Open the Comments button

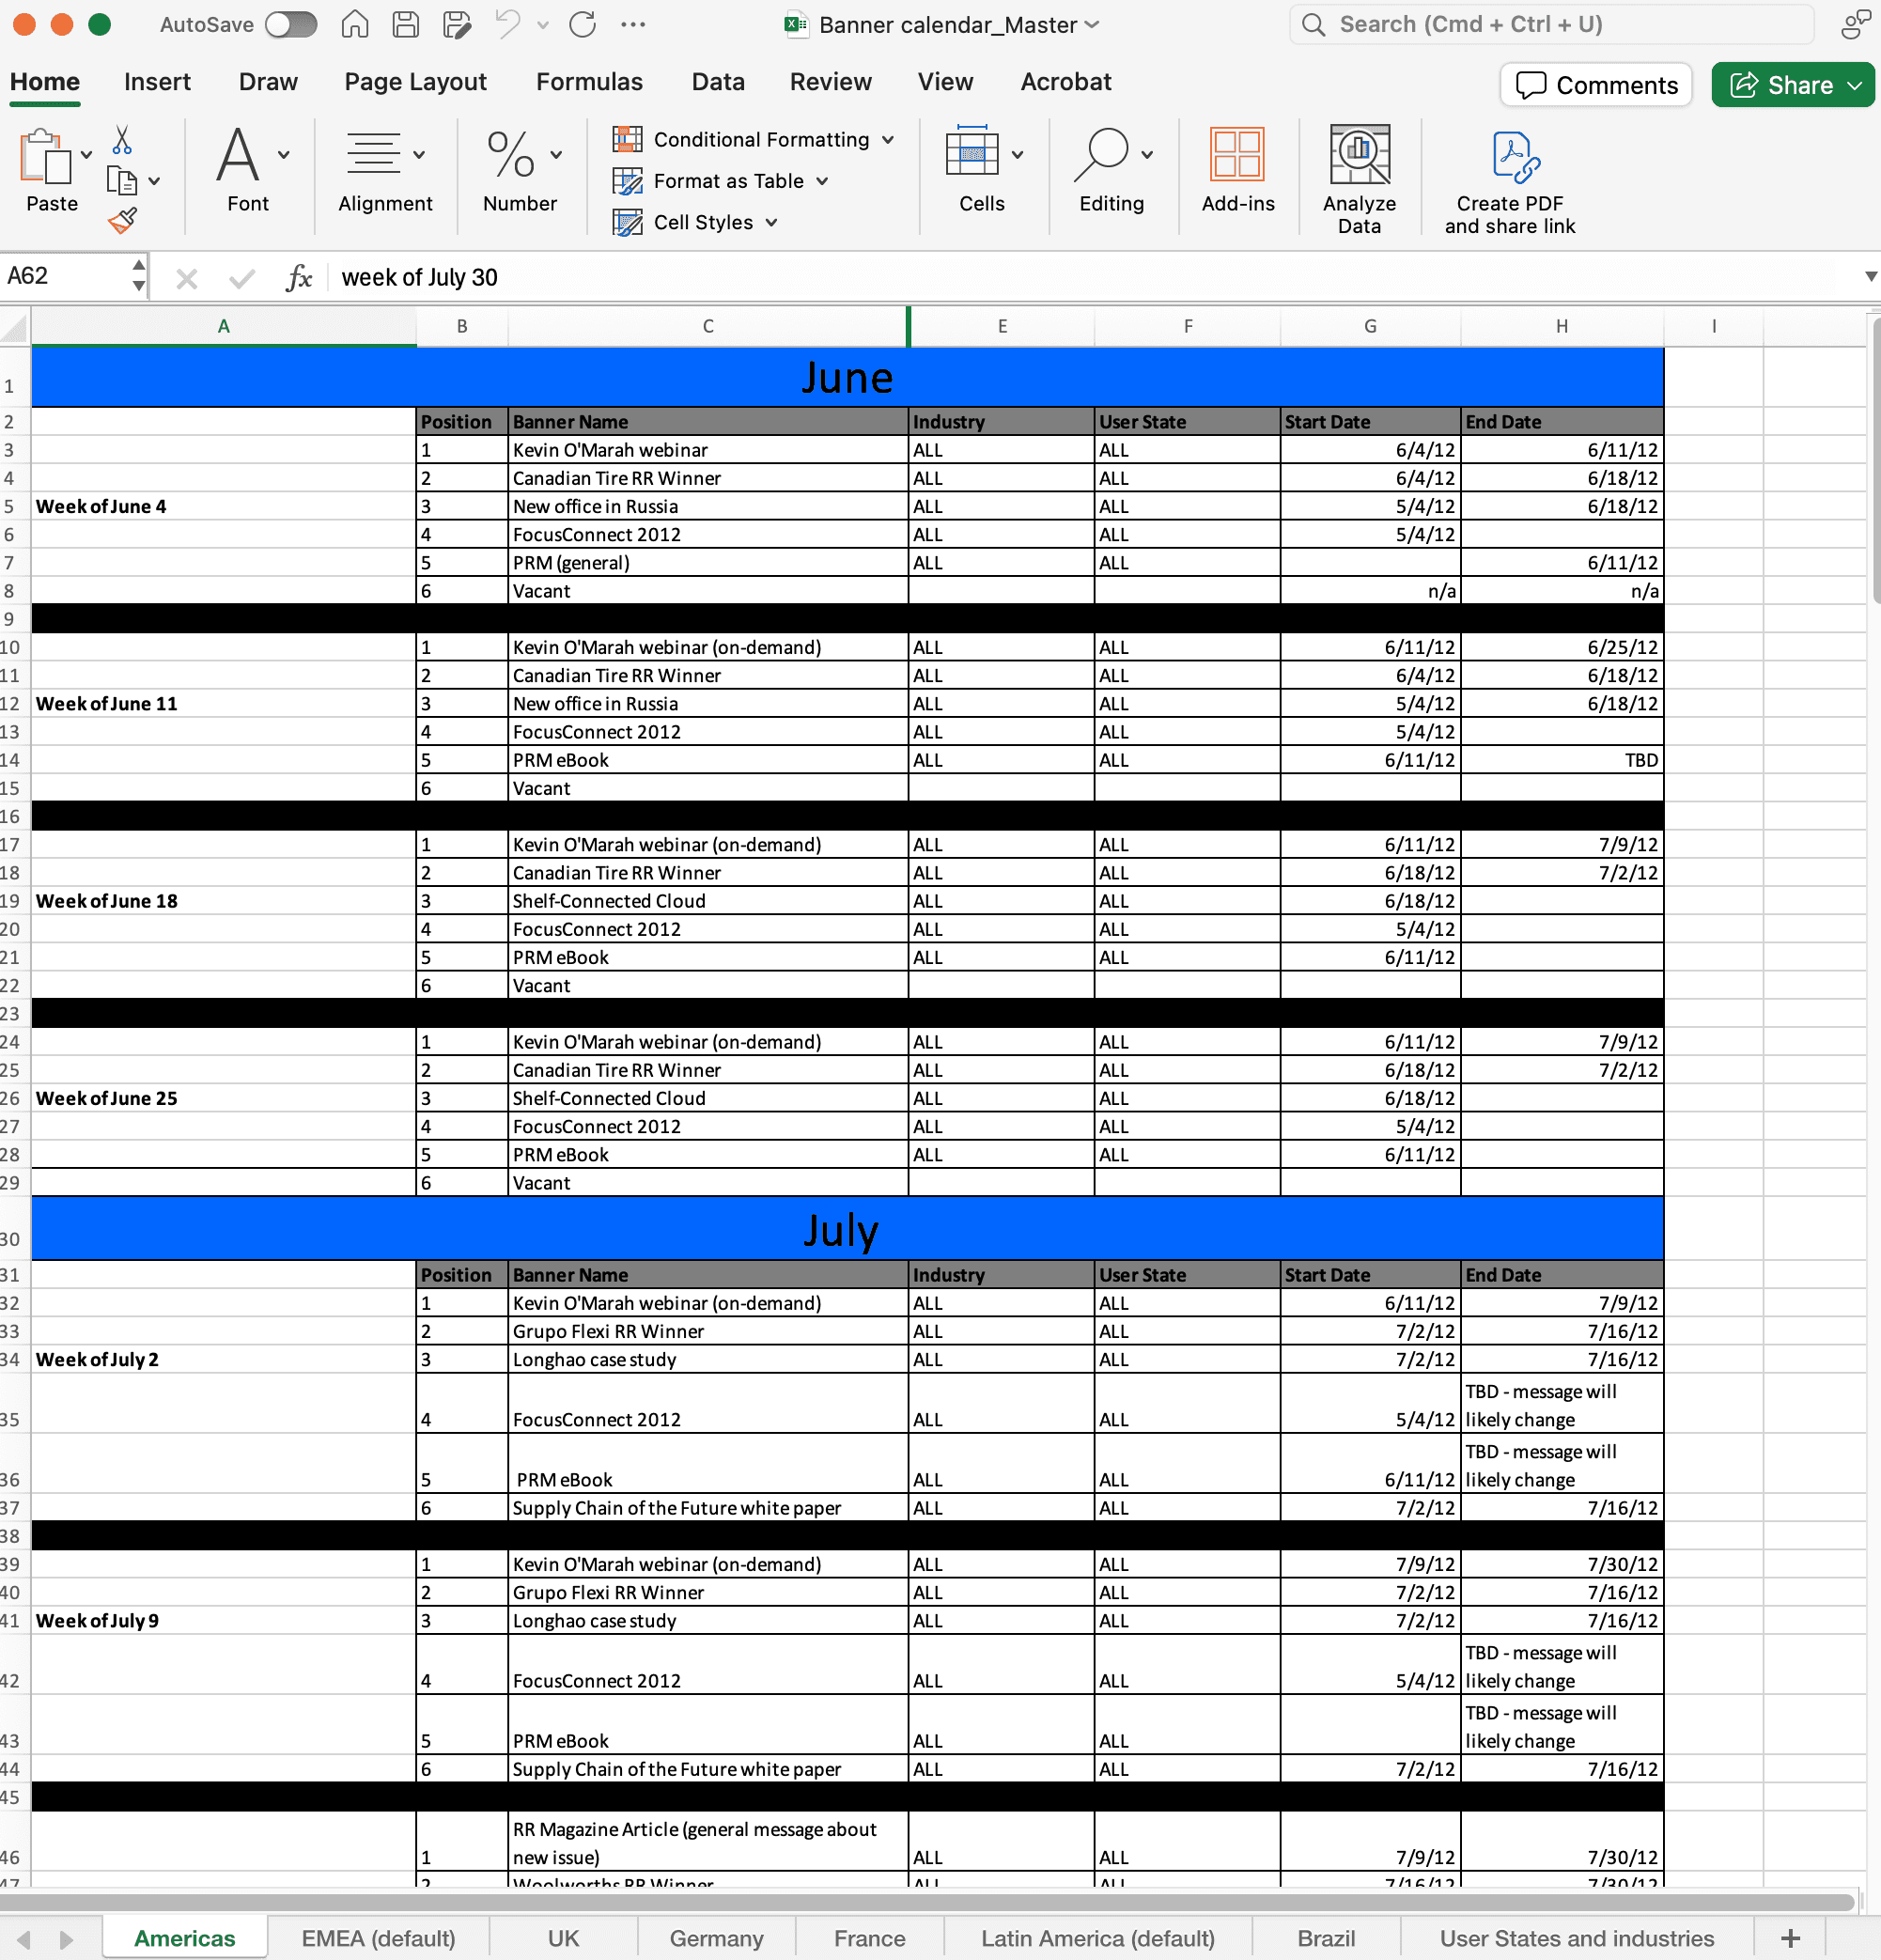coord(1596,85)
